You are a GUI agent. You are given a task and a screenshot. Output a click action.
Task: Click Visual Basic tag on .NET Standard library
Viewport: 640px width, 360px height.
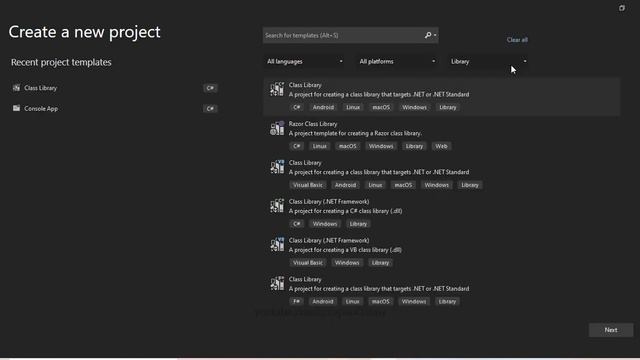tap(308, 185)
